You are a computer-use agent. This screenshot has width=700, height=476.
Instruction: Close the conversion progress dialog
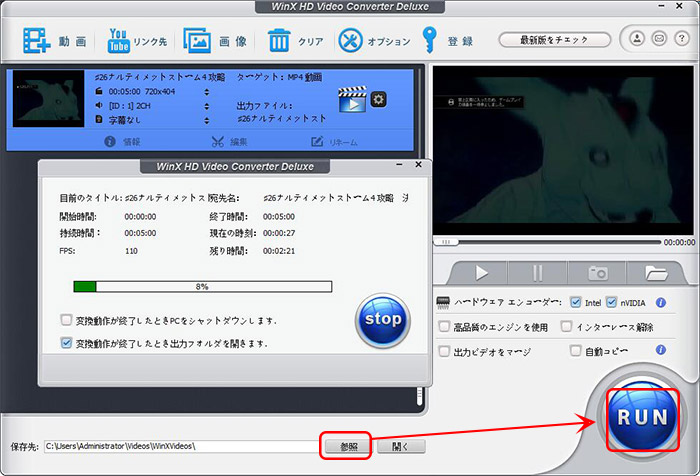pos(418,164)
